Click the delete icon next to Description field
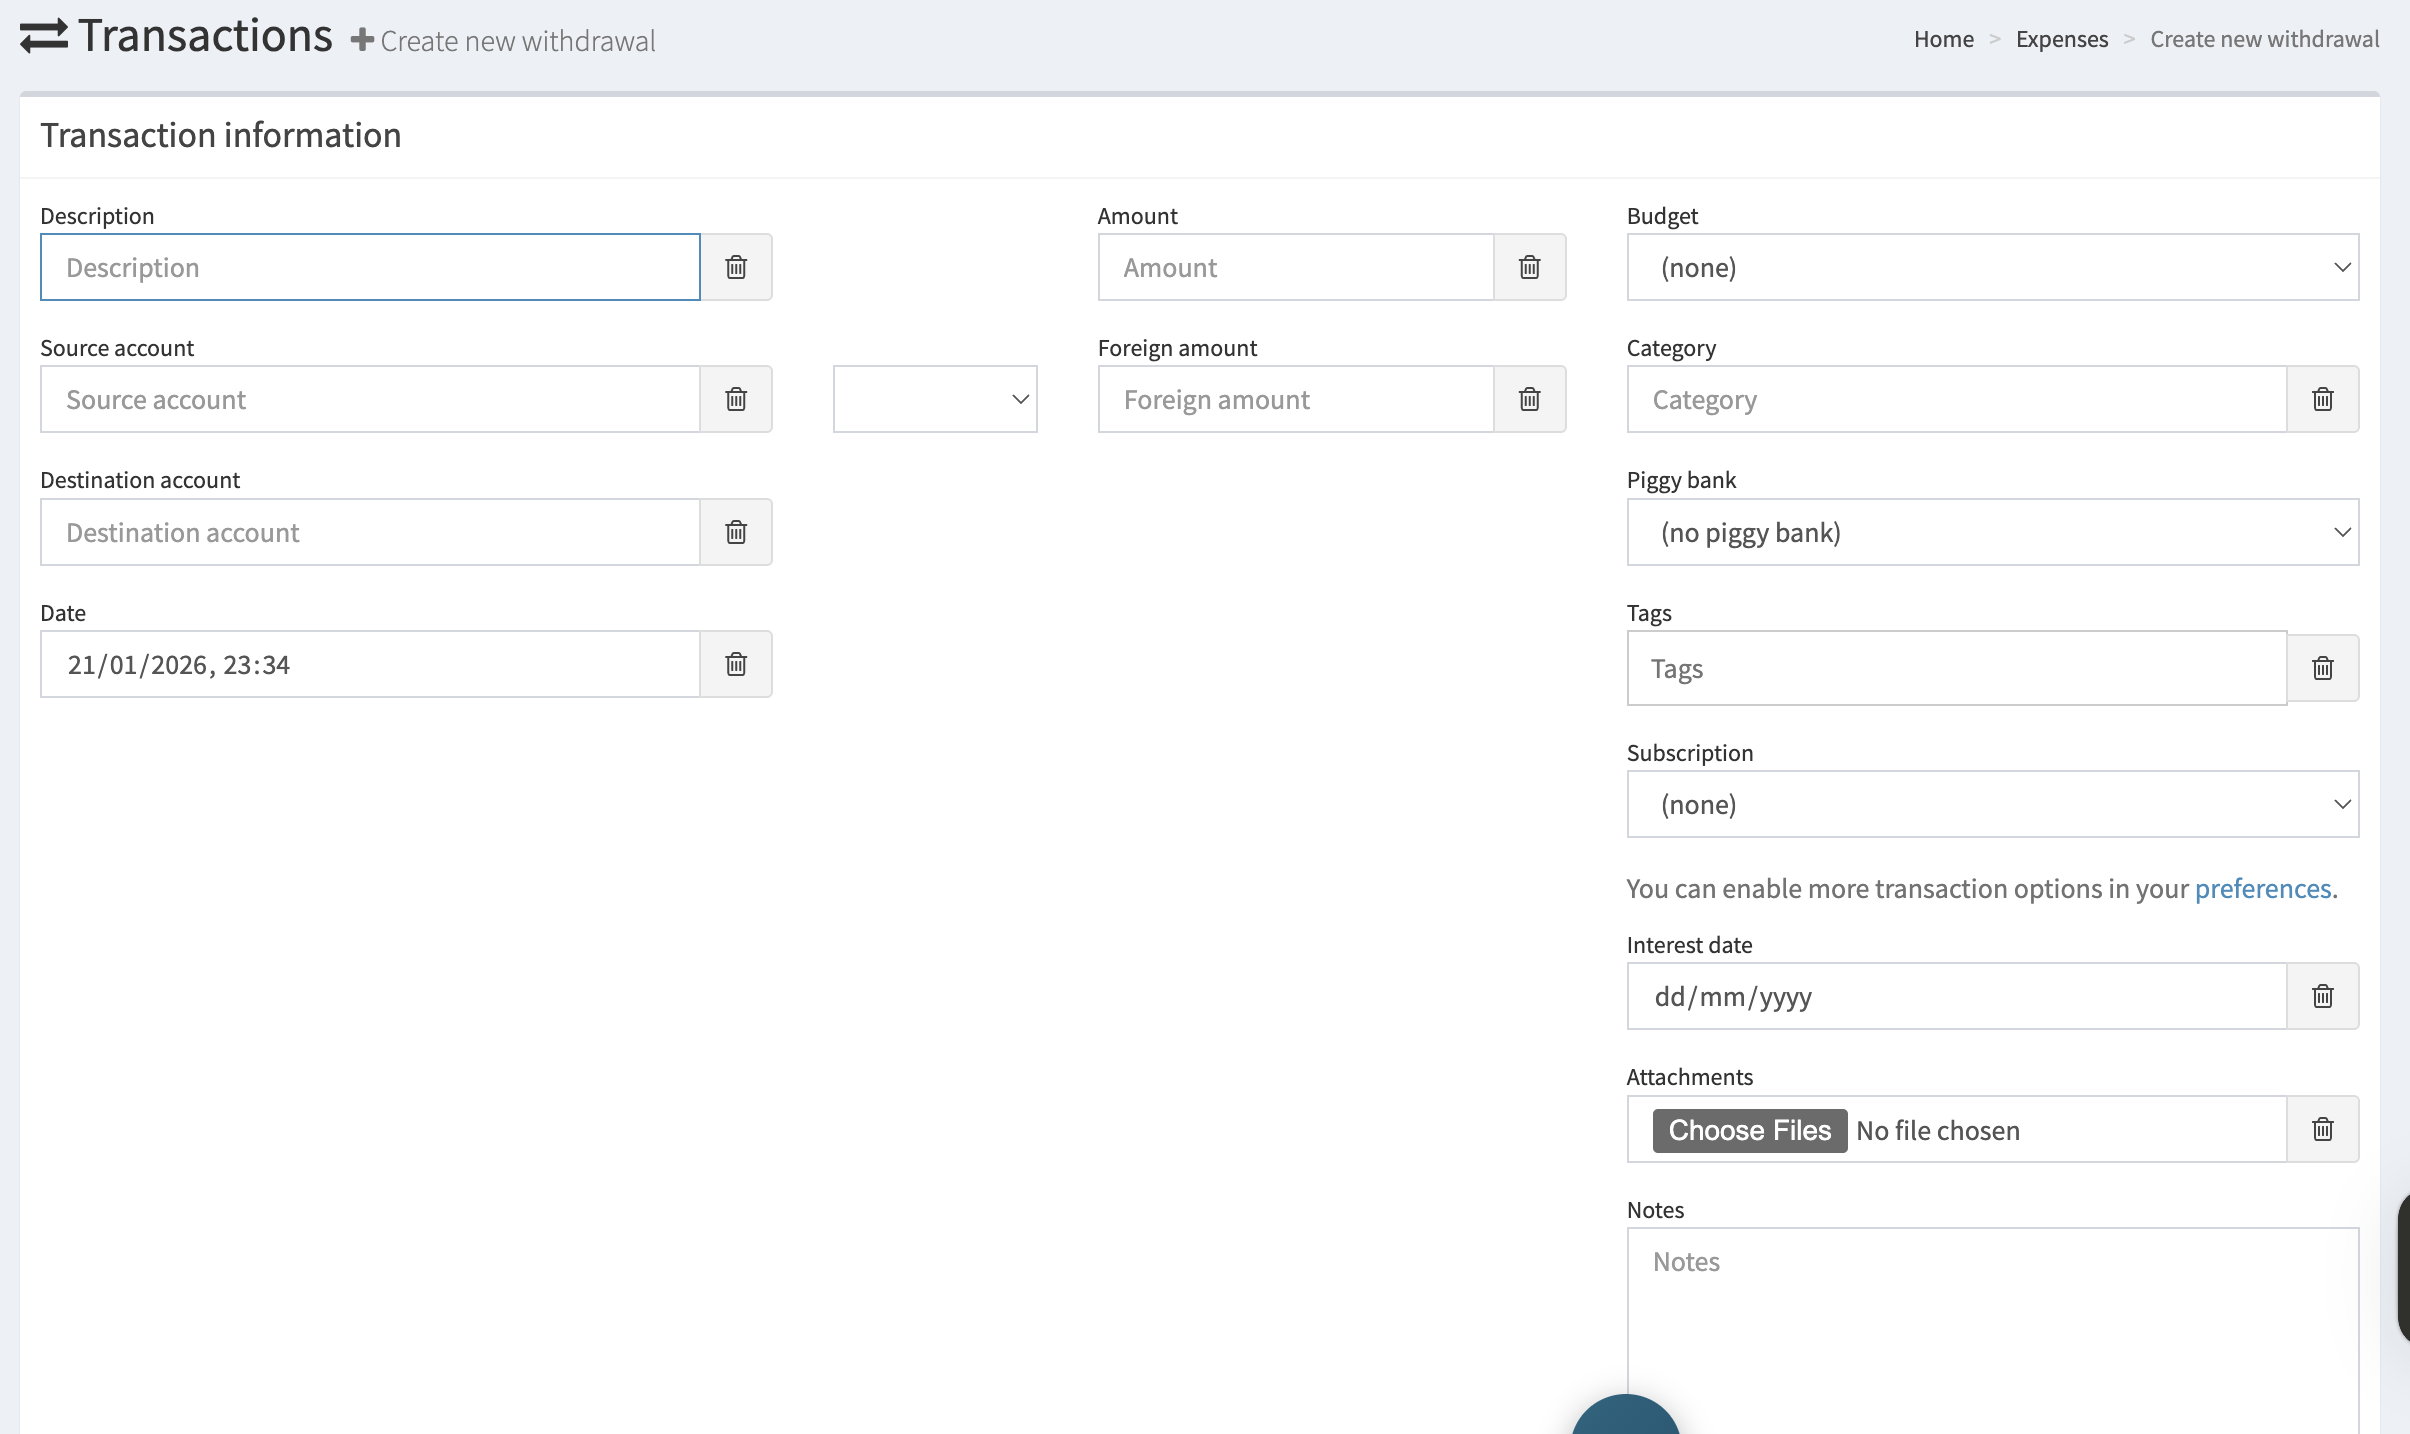The width and height of the screenshot is (2410, 1434). click(736, 266)
